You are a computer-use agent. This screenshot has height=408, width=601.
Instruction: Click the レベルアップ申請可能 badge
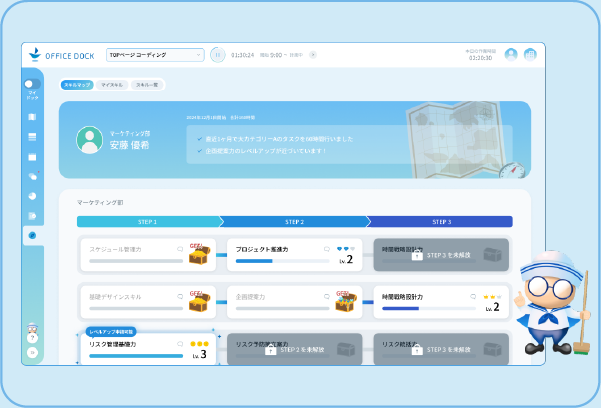point(111,330)
